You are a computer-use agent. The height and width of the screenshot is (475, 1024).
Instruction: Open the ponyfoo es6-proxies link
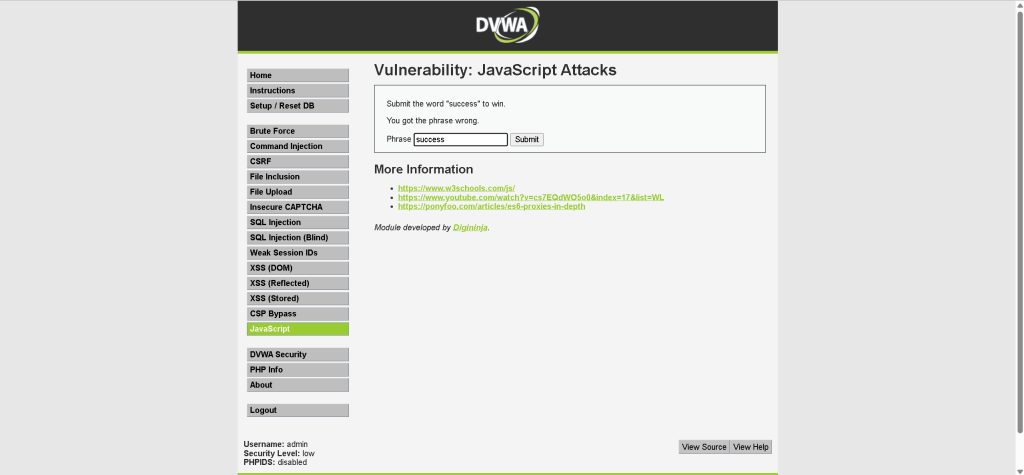pos(492,206)
